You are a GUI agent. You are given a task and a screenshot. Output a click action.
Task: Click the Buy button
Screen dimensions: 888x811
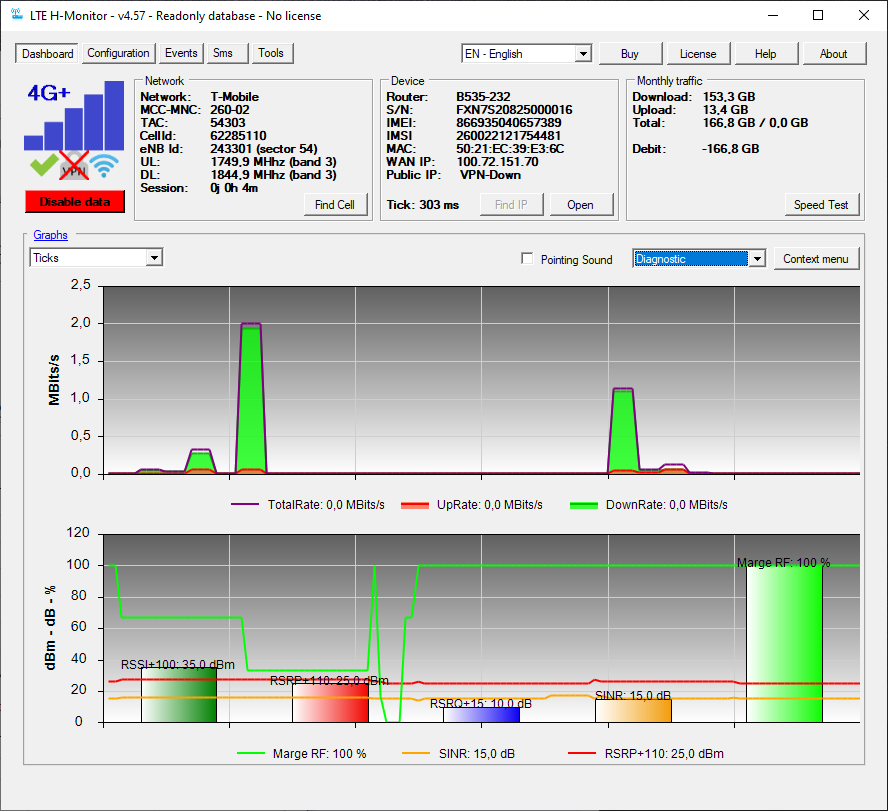coord(630,54)
